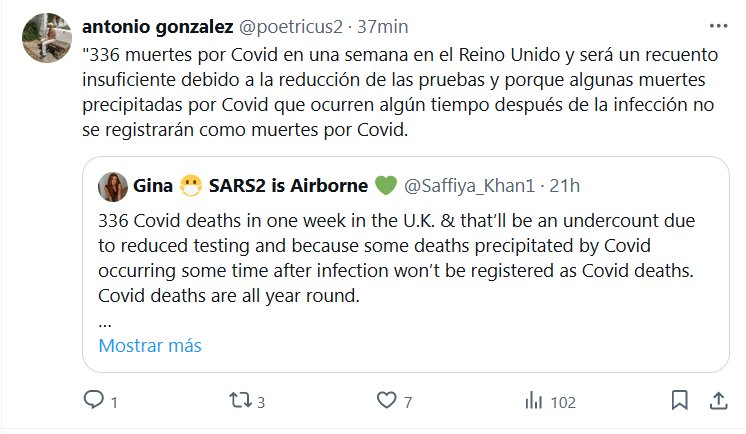Click the Spanish tweet text body
The image size is (746, 434).
coord(400,95)
